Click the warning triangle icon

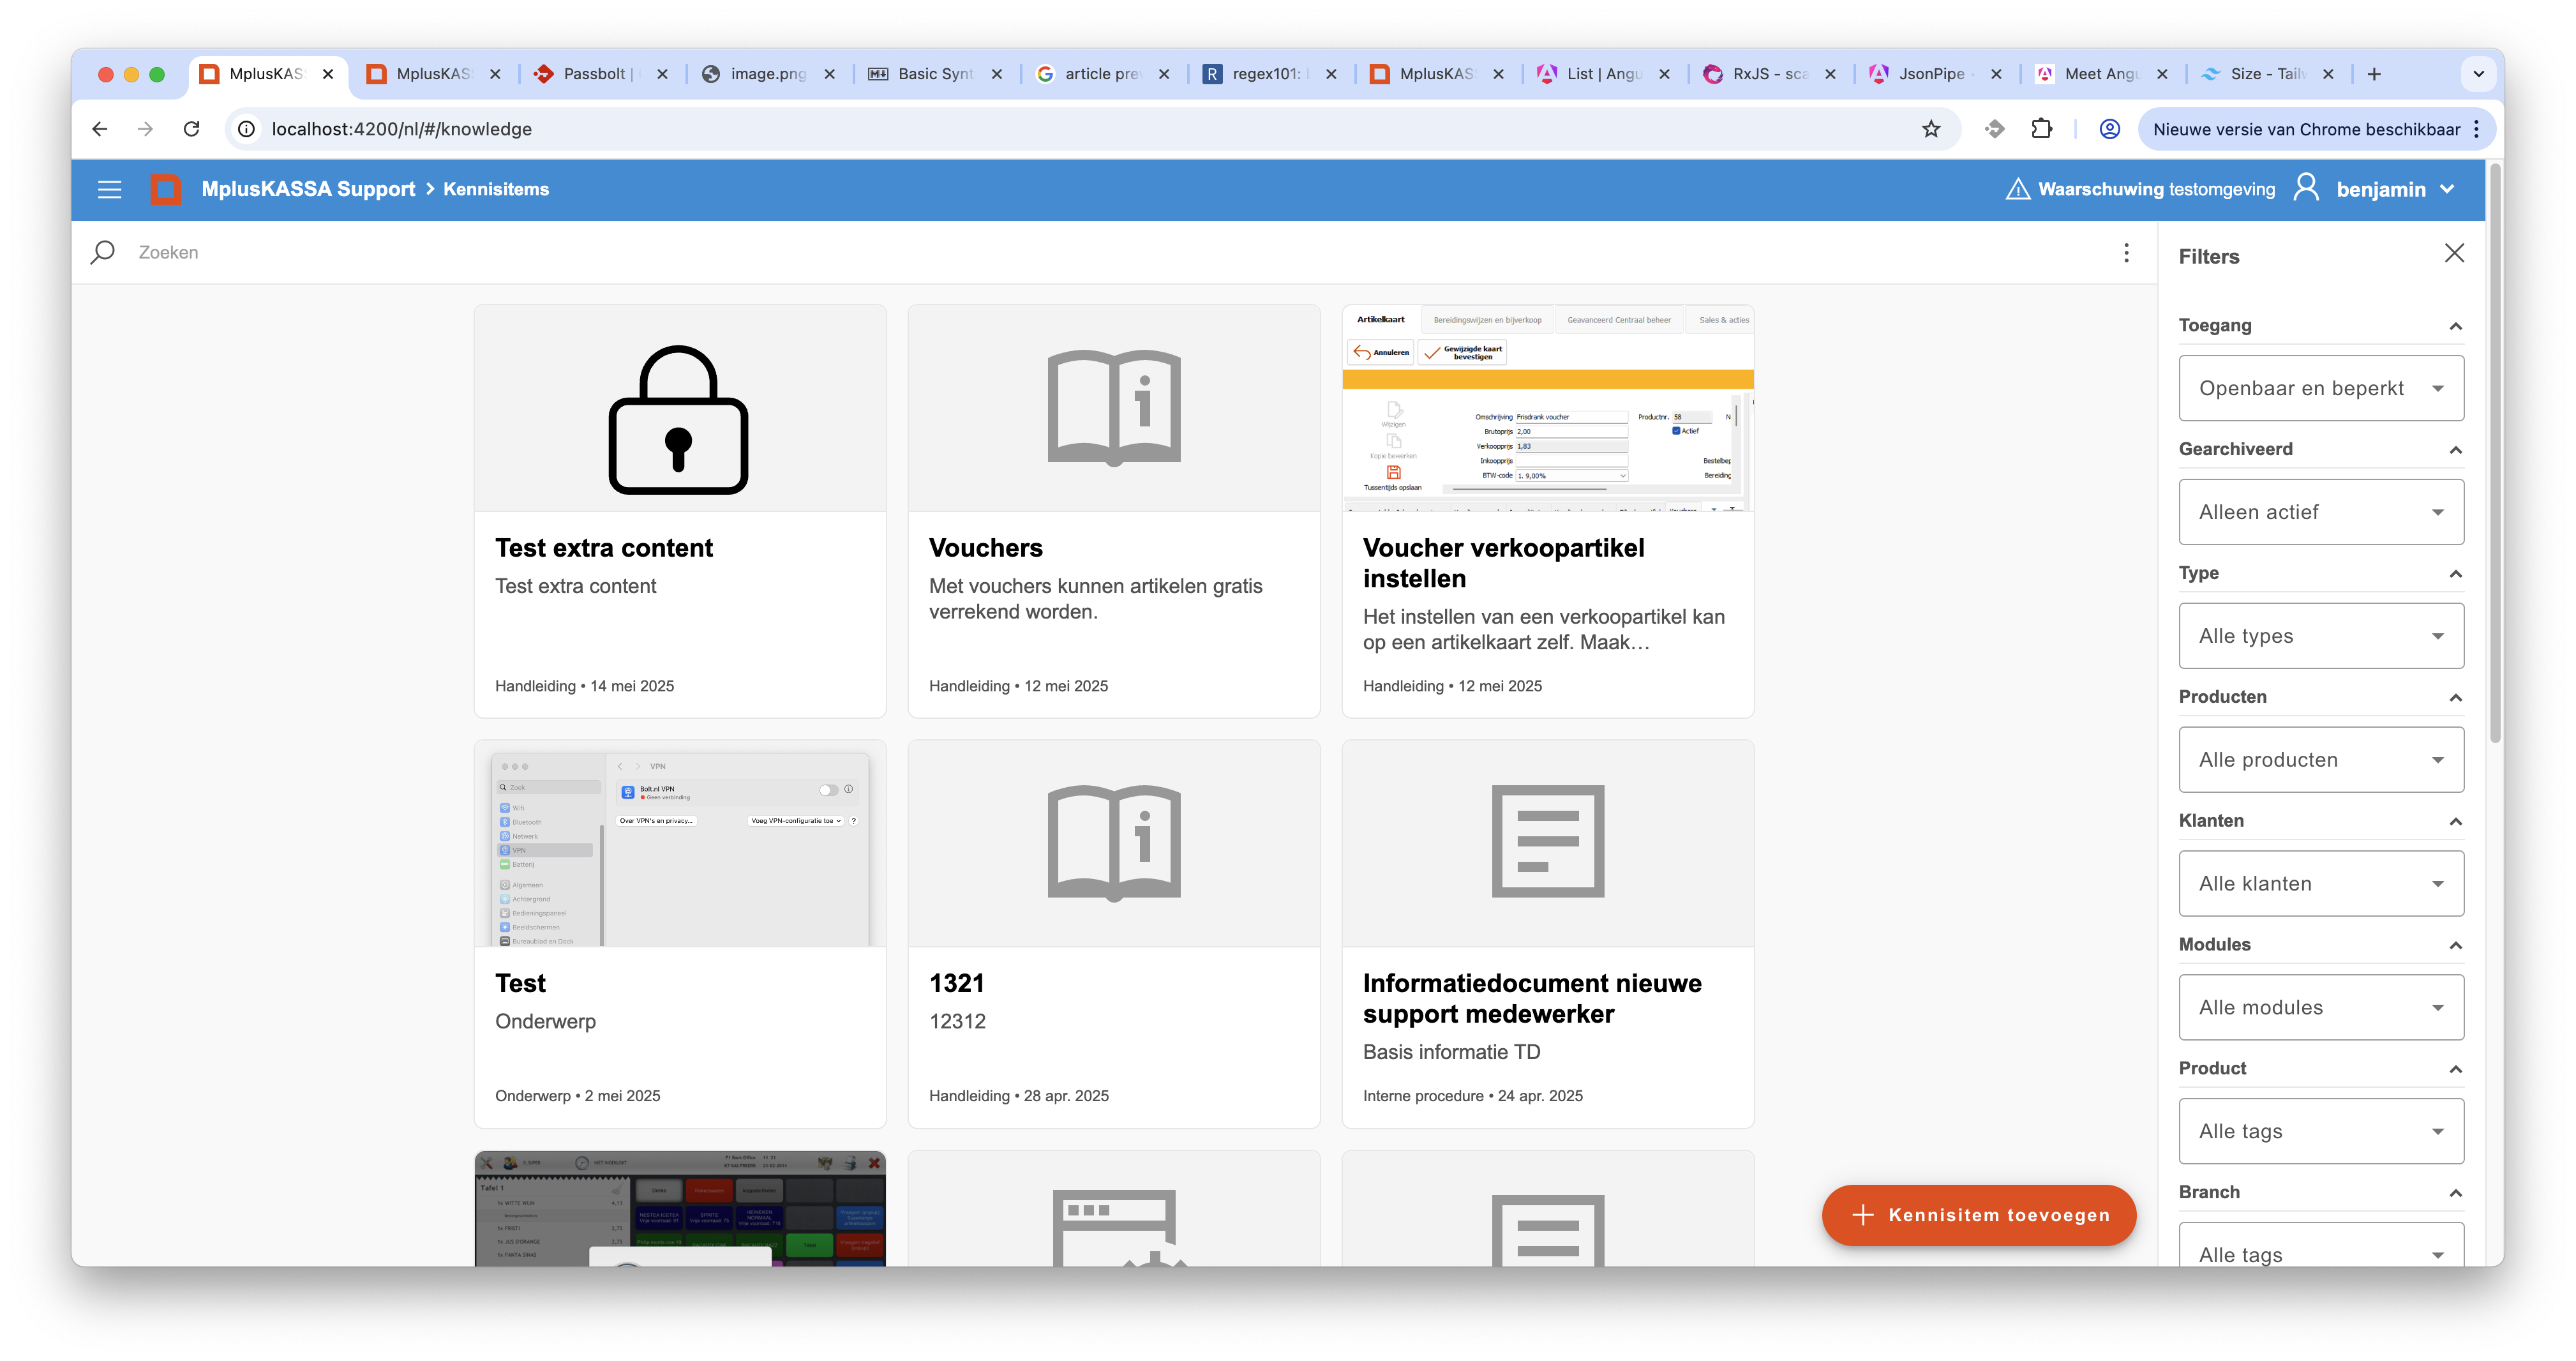coord(2017,189)
